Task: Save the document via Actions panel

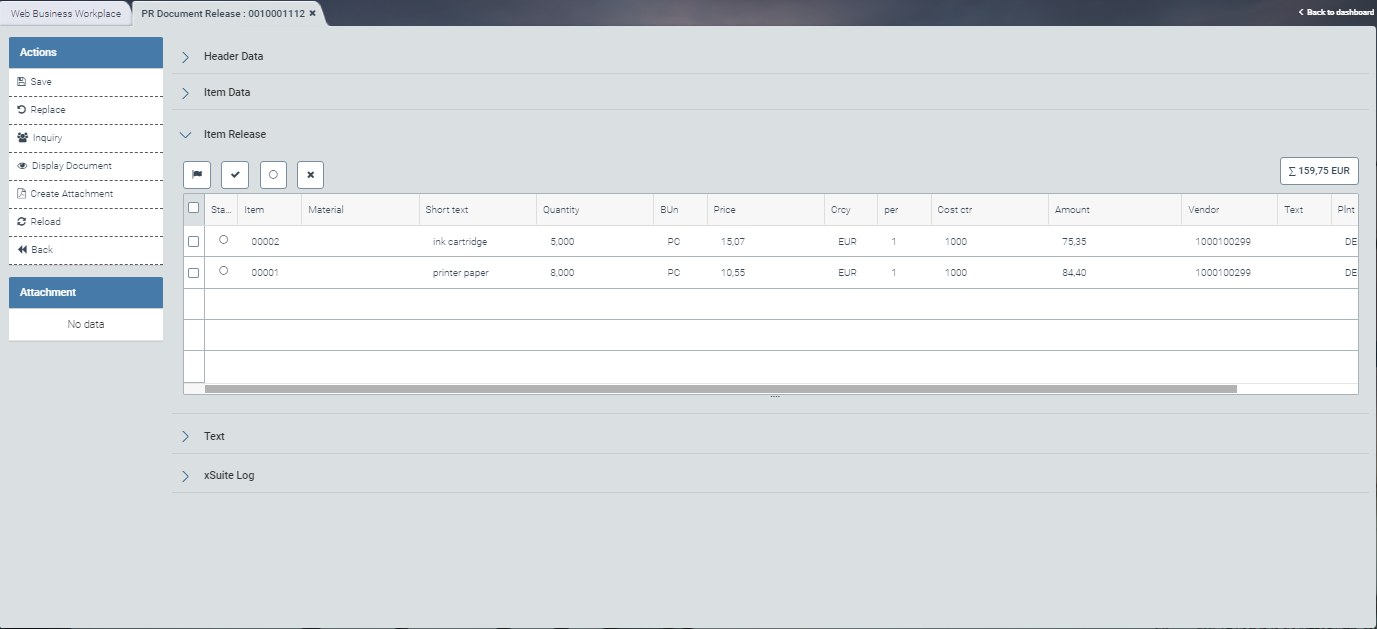Action: (41, 82)
